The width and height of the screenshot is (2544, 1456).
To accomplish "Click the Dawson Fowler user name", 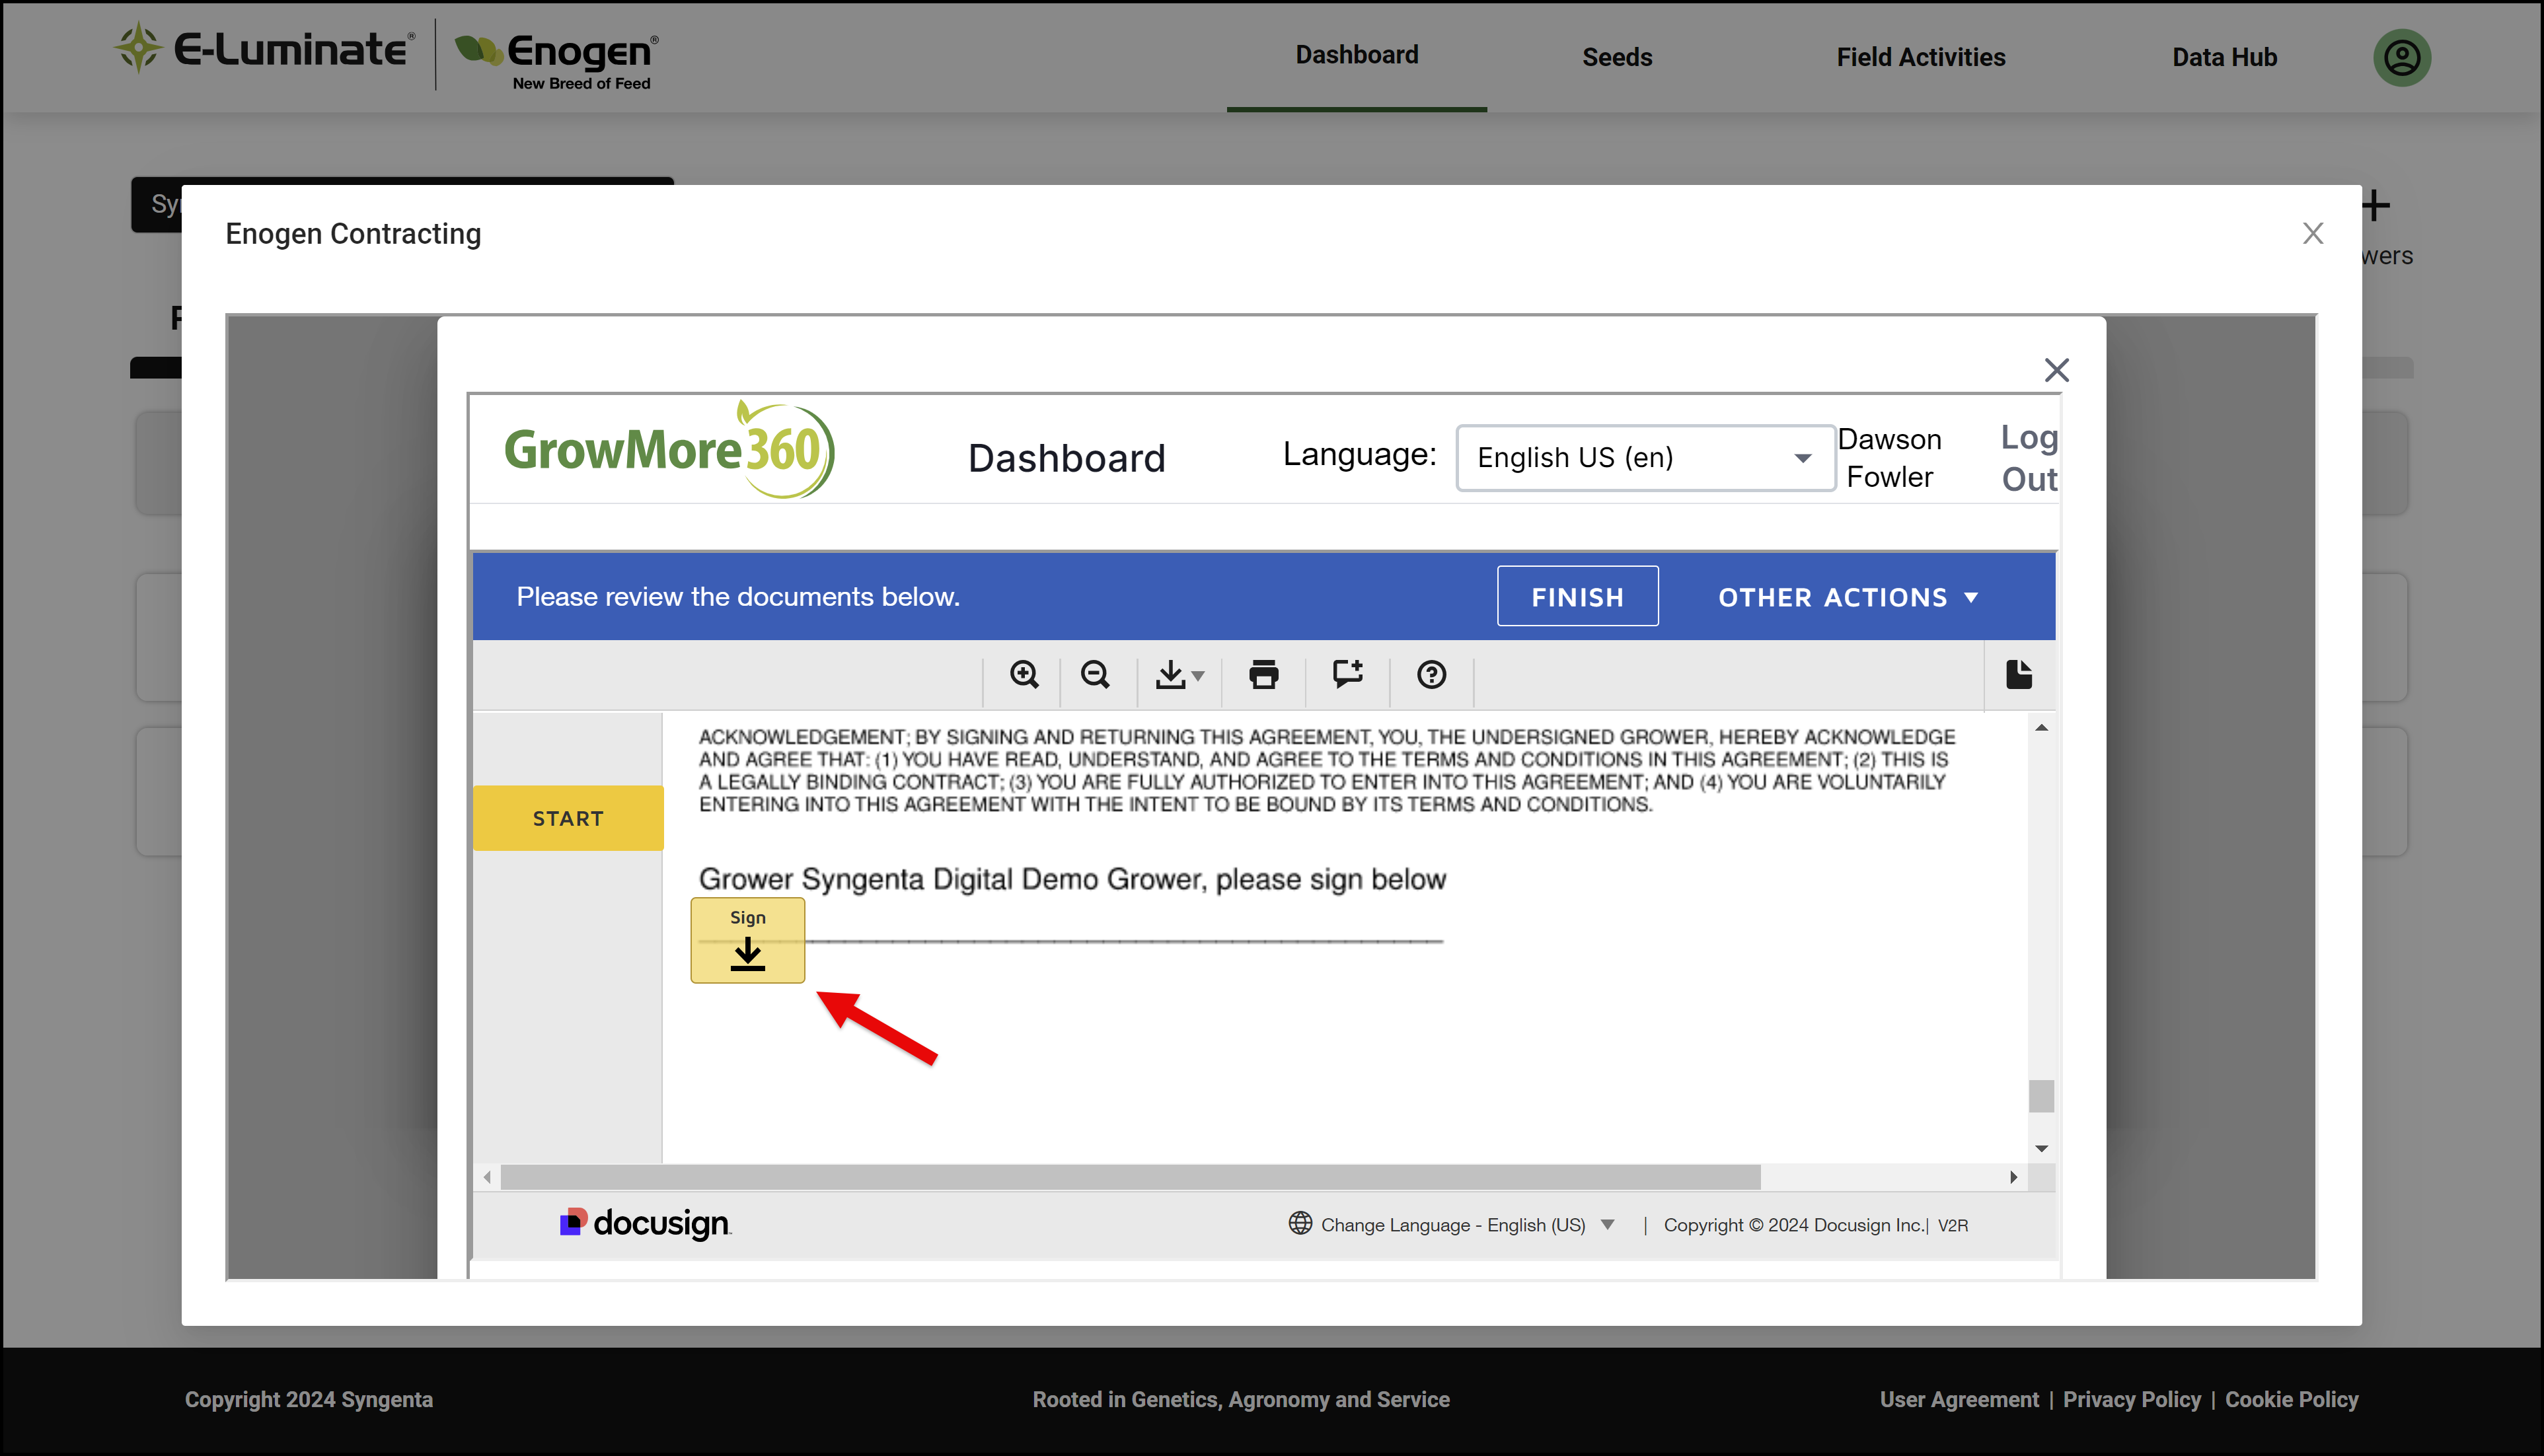I will pos(1889,458).
